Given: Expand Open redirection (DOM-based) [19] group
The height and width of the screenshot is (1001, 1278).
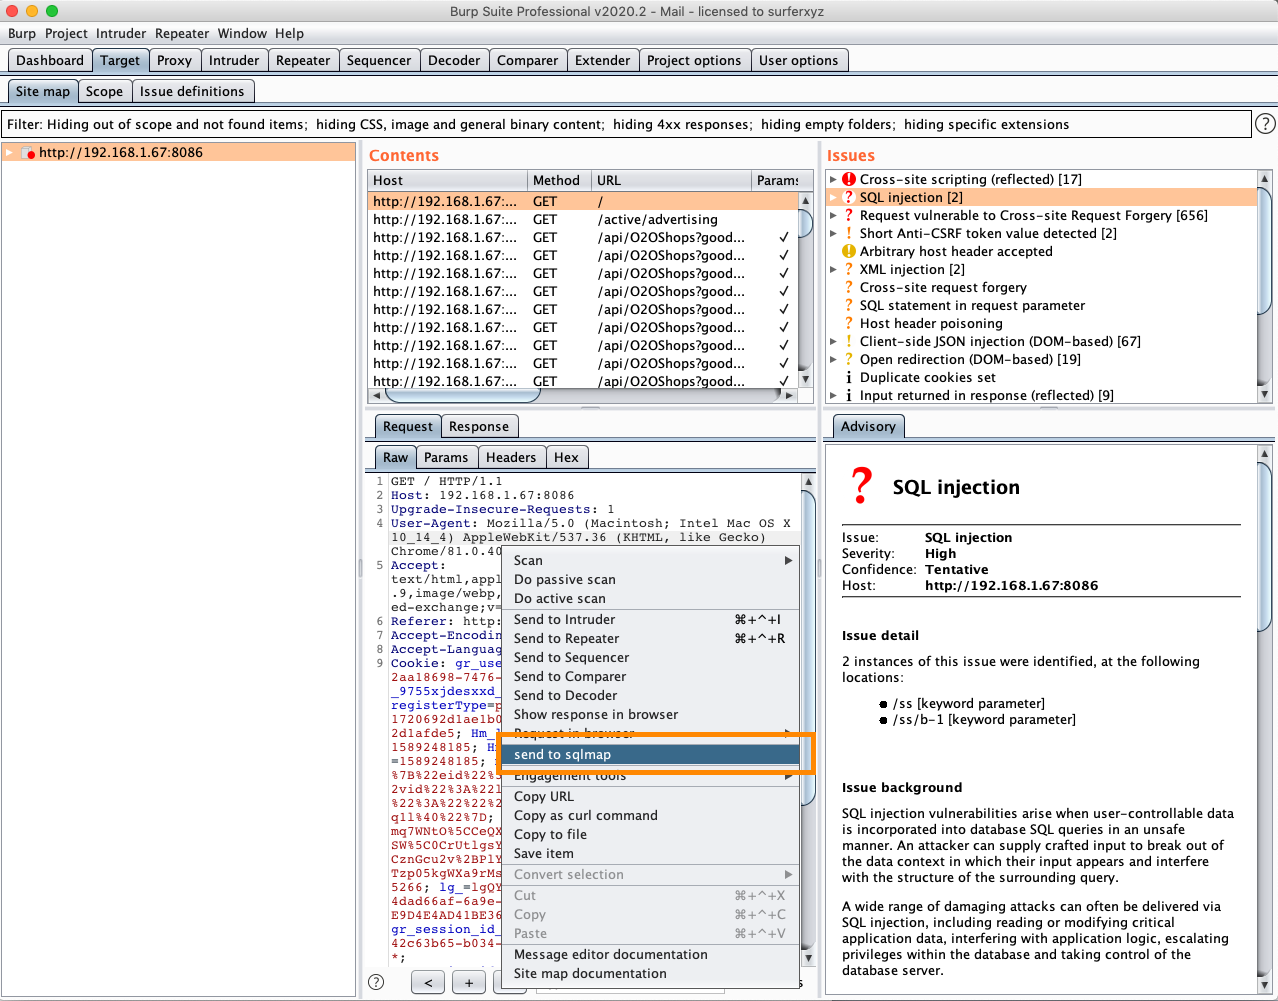Looking at the screenshot, I should coord(833,360).
